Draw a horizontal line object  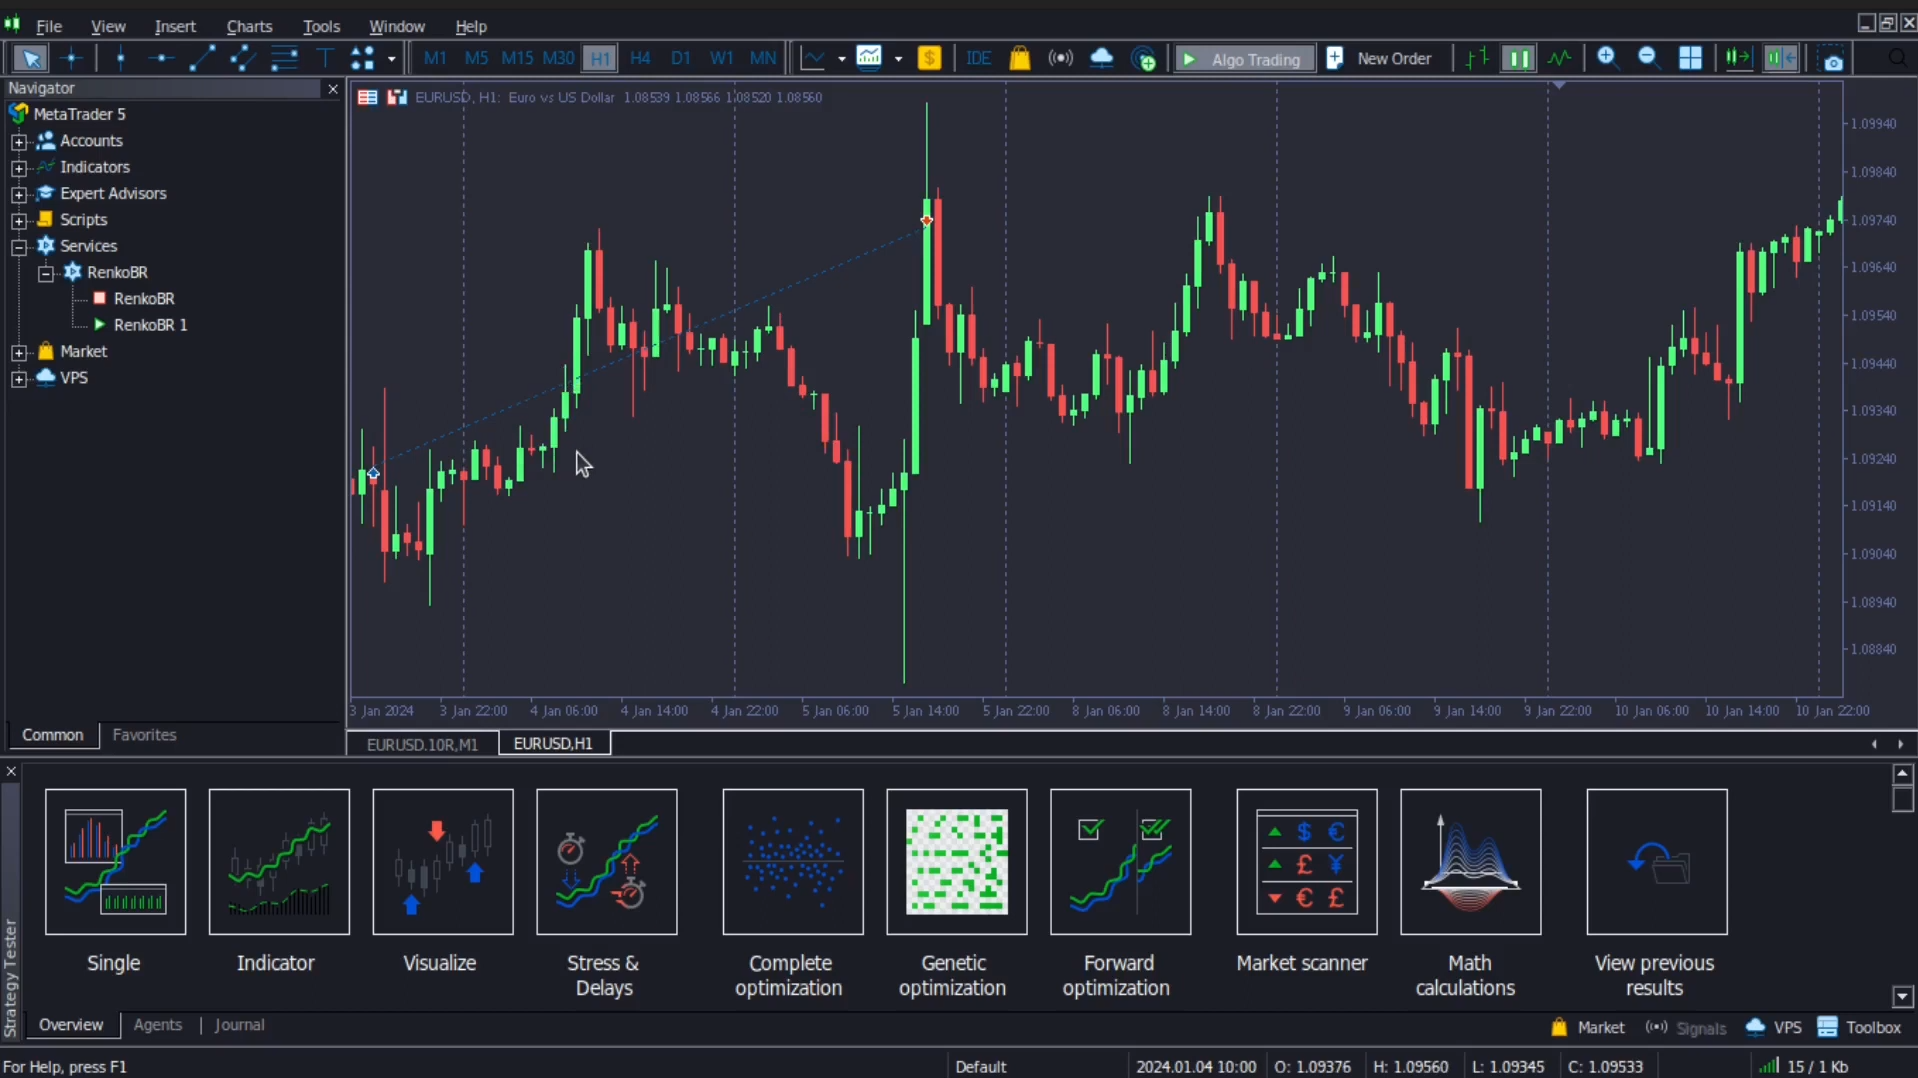tap(160, 58)
